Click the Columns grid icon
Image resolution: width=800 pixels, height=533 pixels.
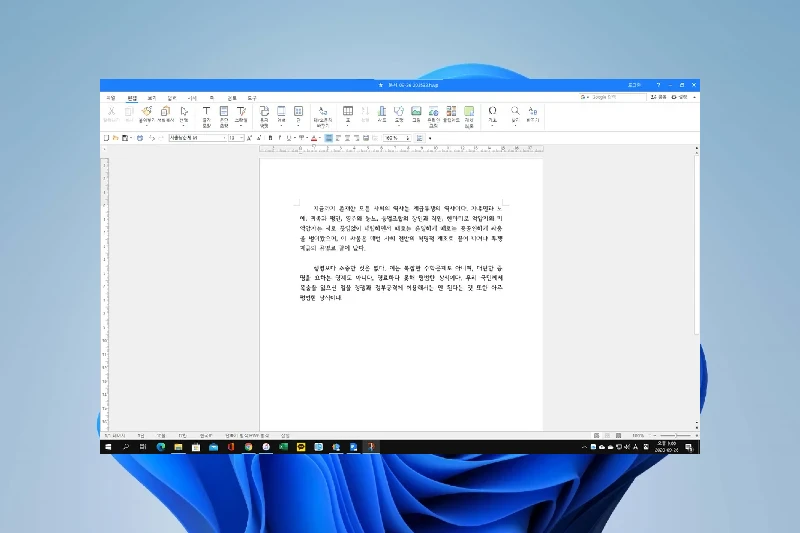click(298, 111)
